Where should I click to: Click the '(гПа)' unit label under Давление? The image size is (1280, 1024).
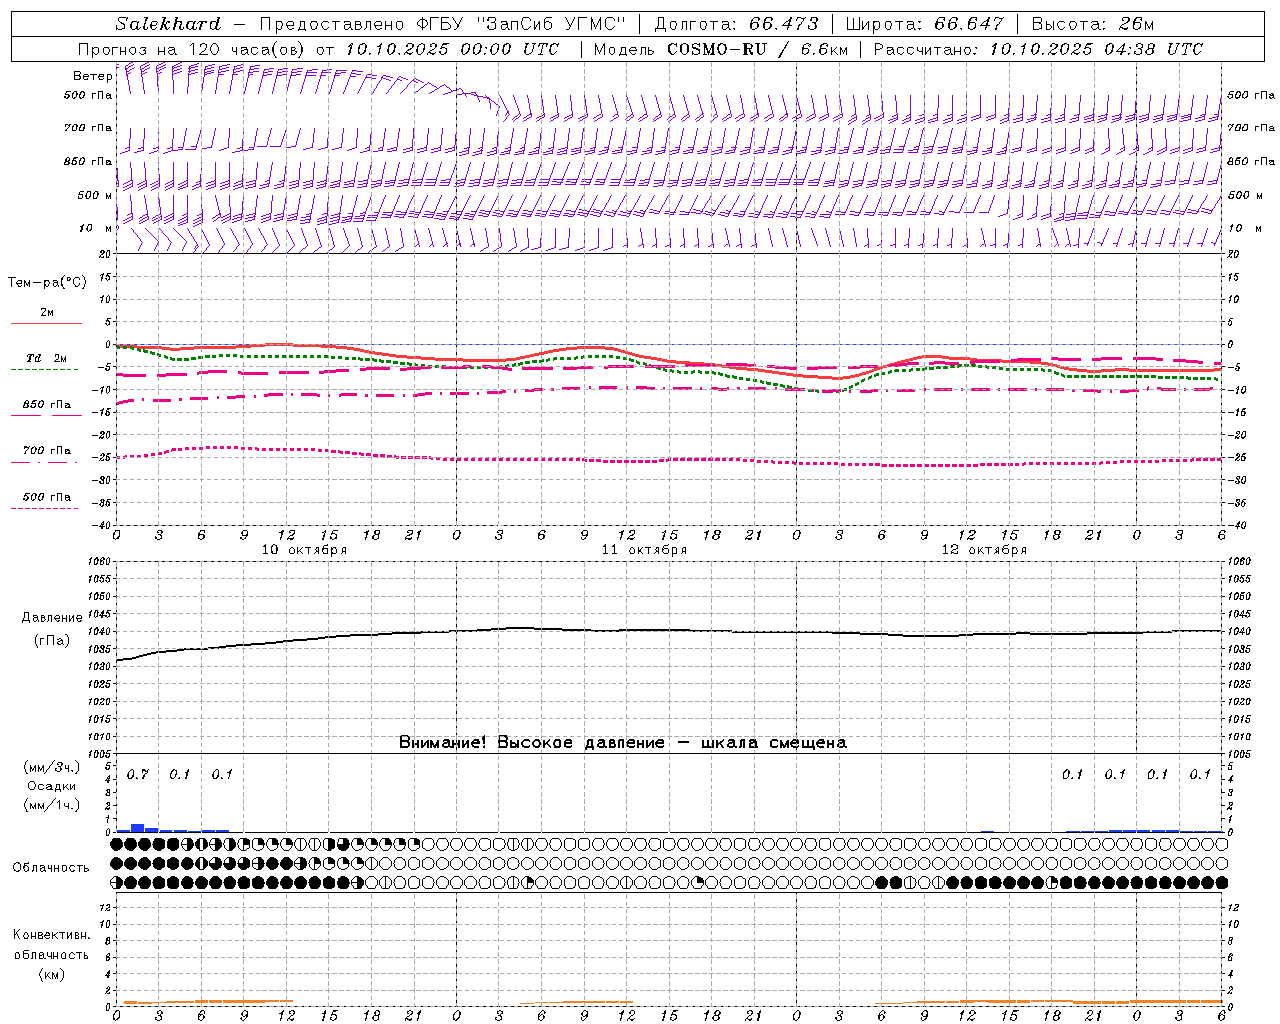(x=52, y=641)
